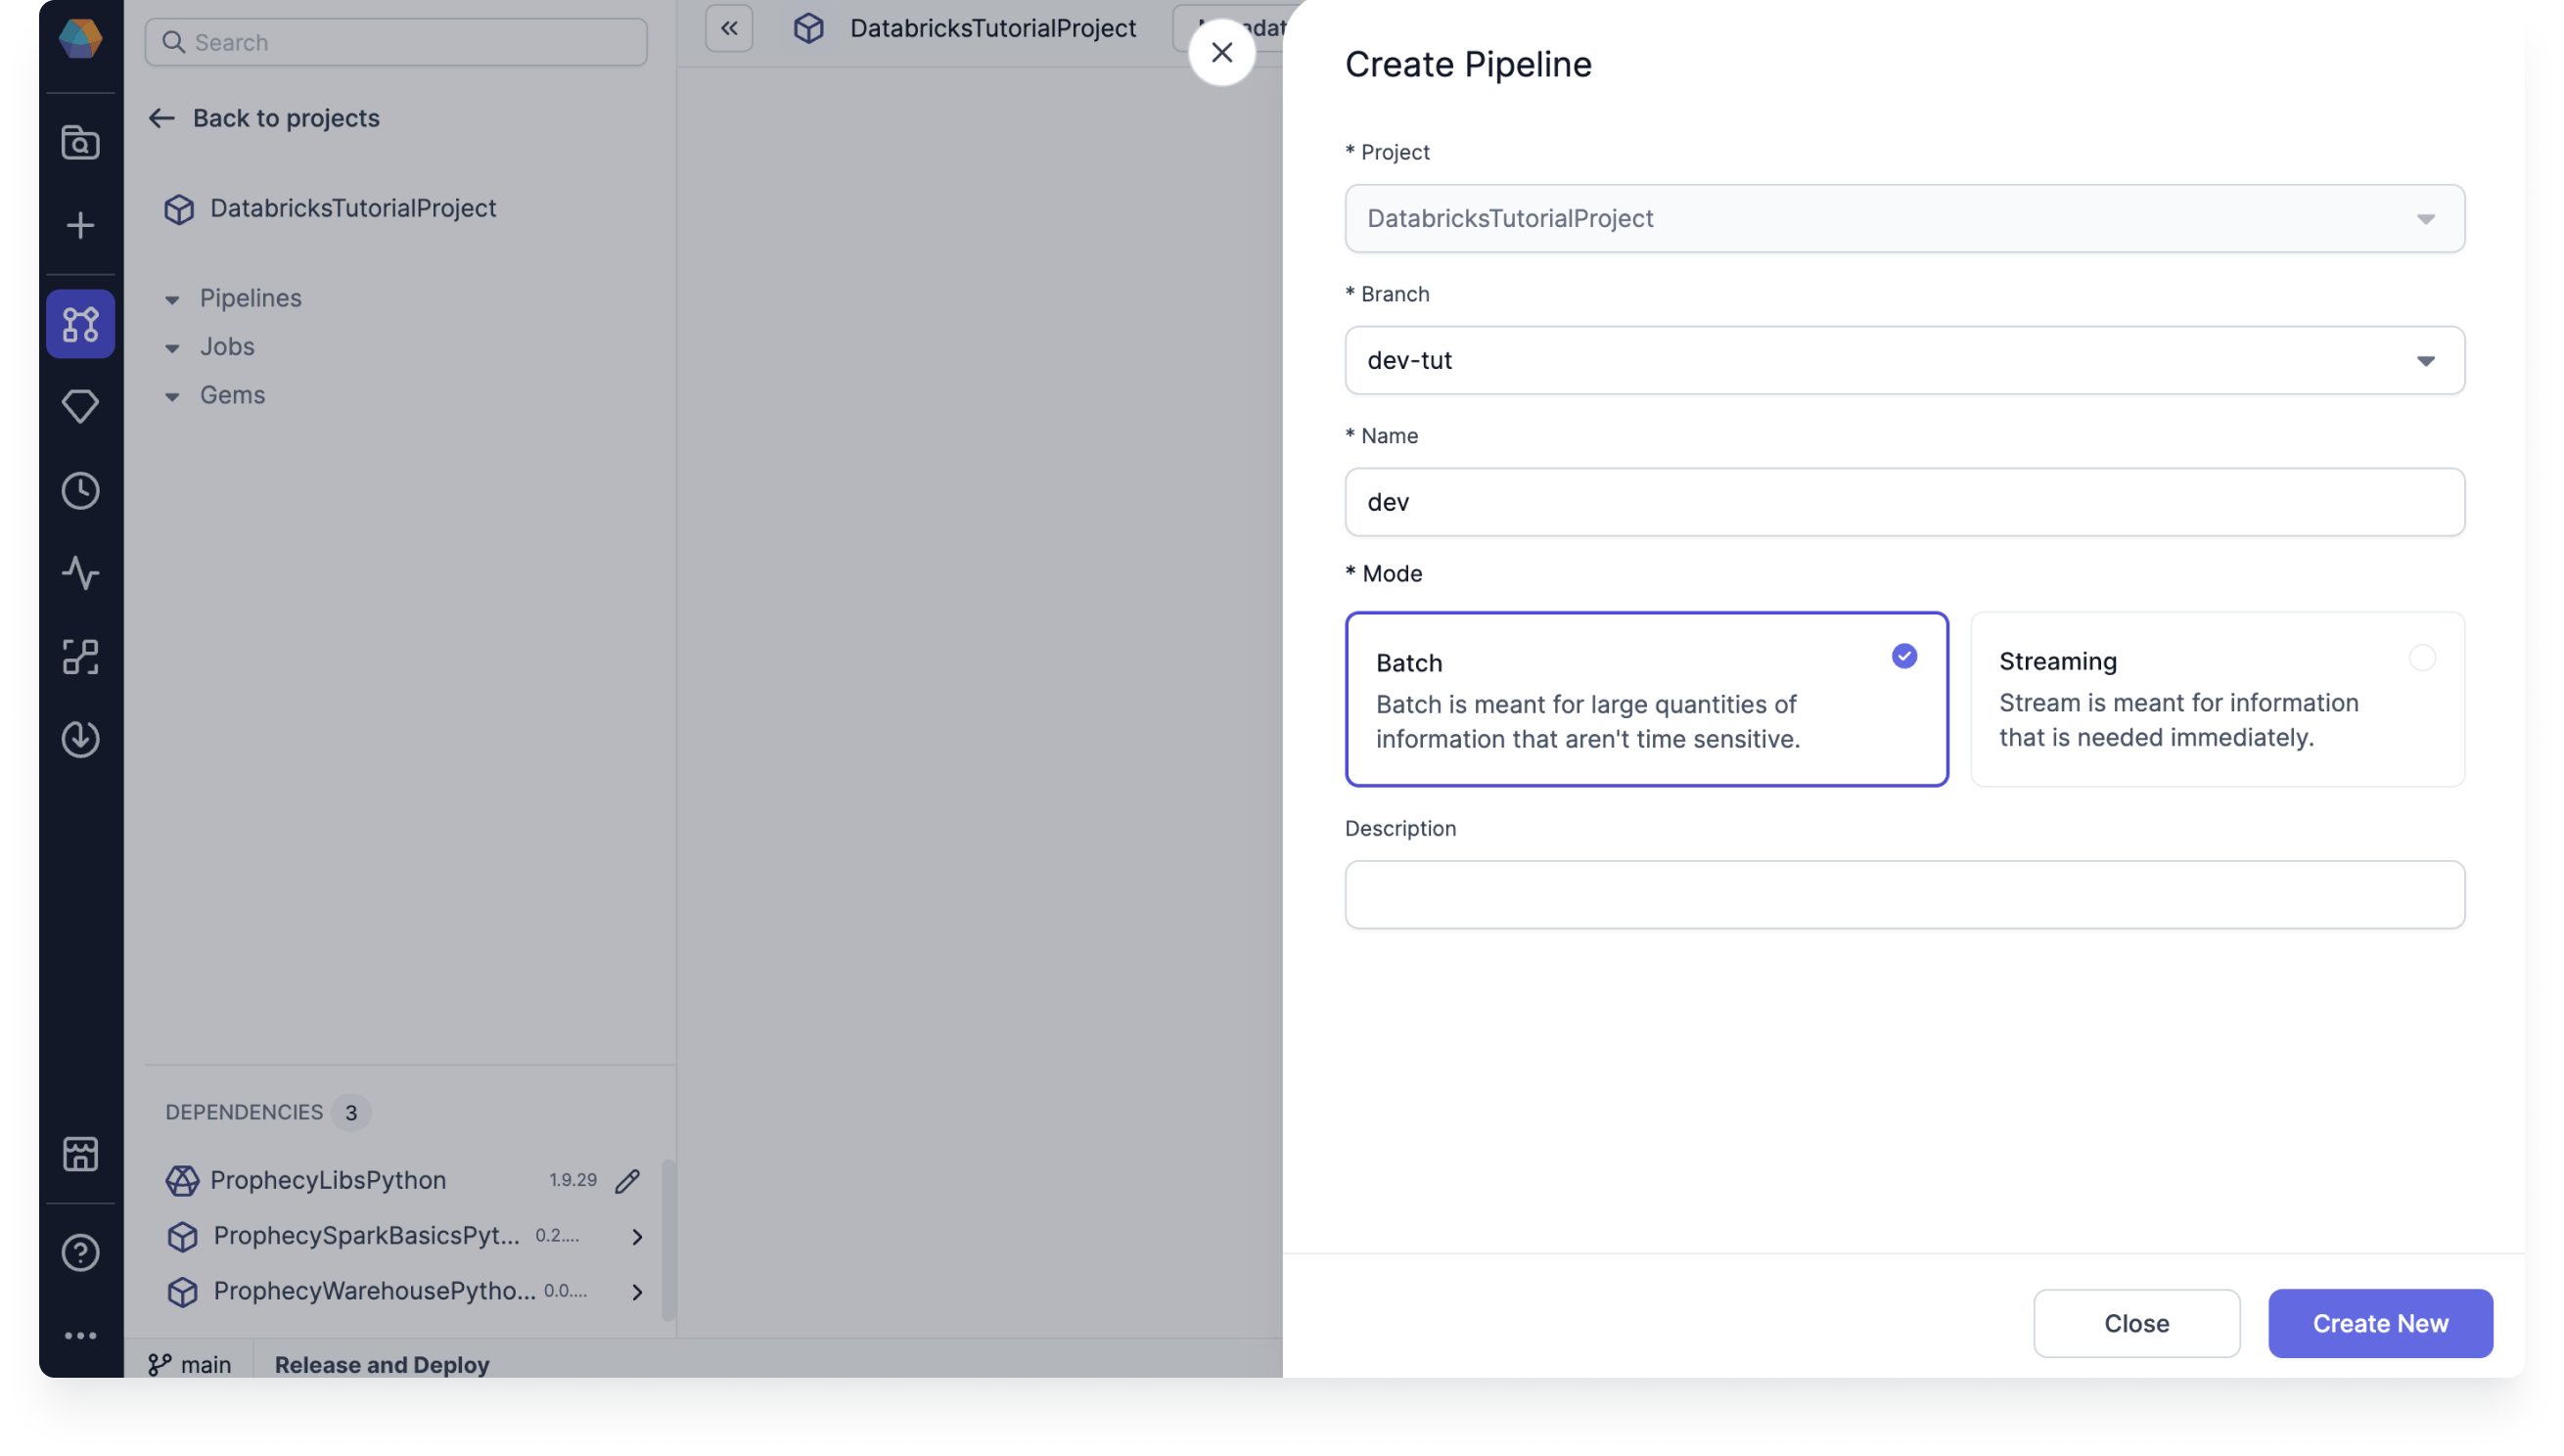Viewport: 2564px width, 1456px height.
Task: Click the dependencies count badge 3
Action: coord(351,1112)
